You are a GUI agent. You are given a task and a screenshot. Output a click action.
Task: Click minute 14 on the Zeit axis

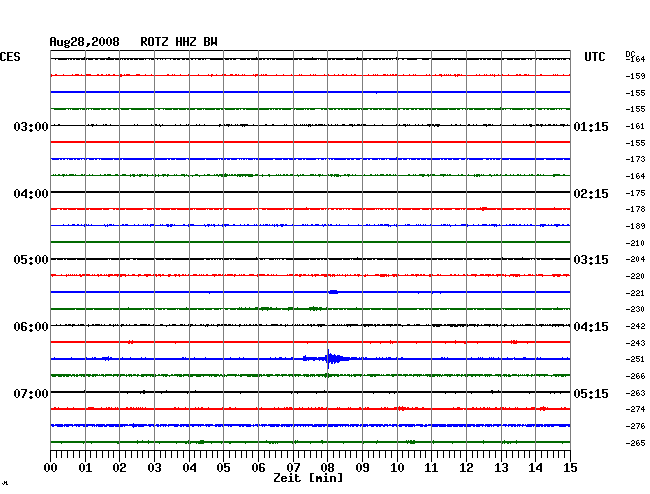(535, 468)
